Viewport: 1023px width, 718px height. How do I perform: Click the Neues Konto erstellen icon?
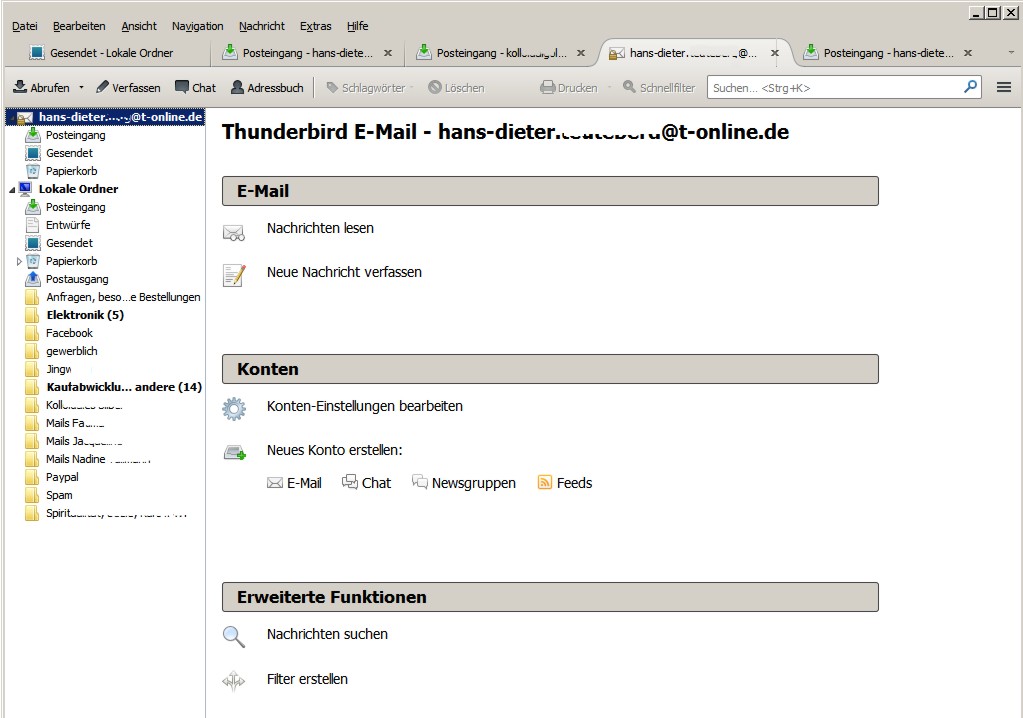coord(234,452)
